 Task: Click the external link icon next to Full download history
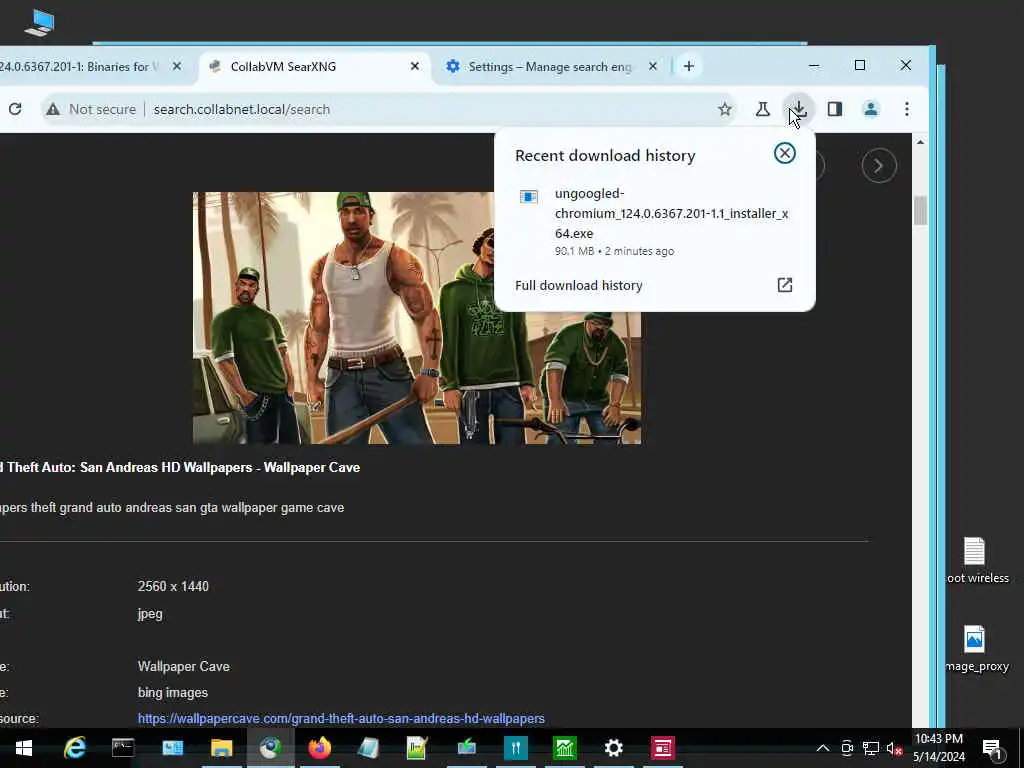click(784, 285)
